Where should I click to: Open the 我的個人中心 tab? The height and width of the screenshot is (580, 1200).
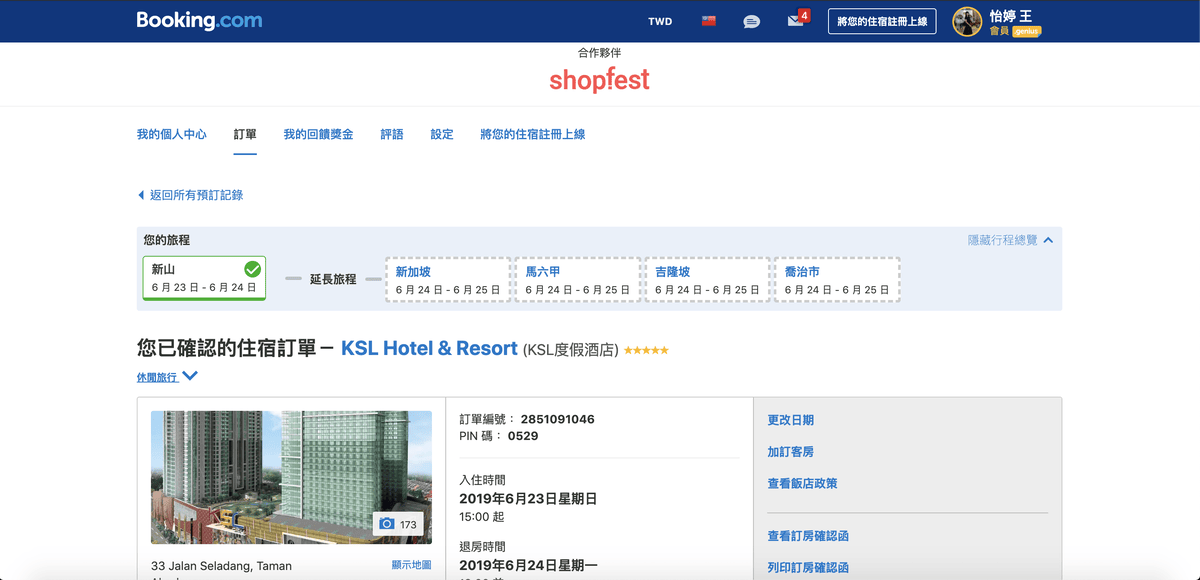(x=172, y=134)
